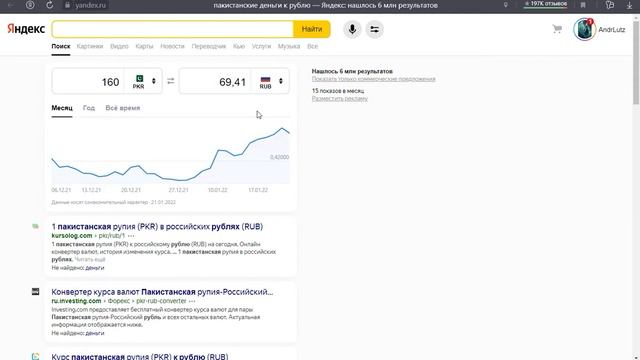The height and width of the screenshot is (360, 640).
Task: Click the site lock icon
Action: pyautogui.click(x=68, y=5)
